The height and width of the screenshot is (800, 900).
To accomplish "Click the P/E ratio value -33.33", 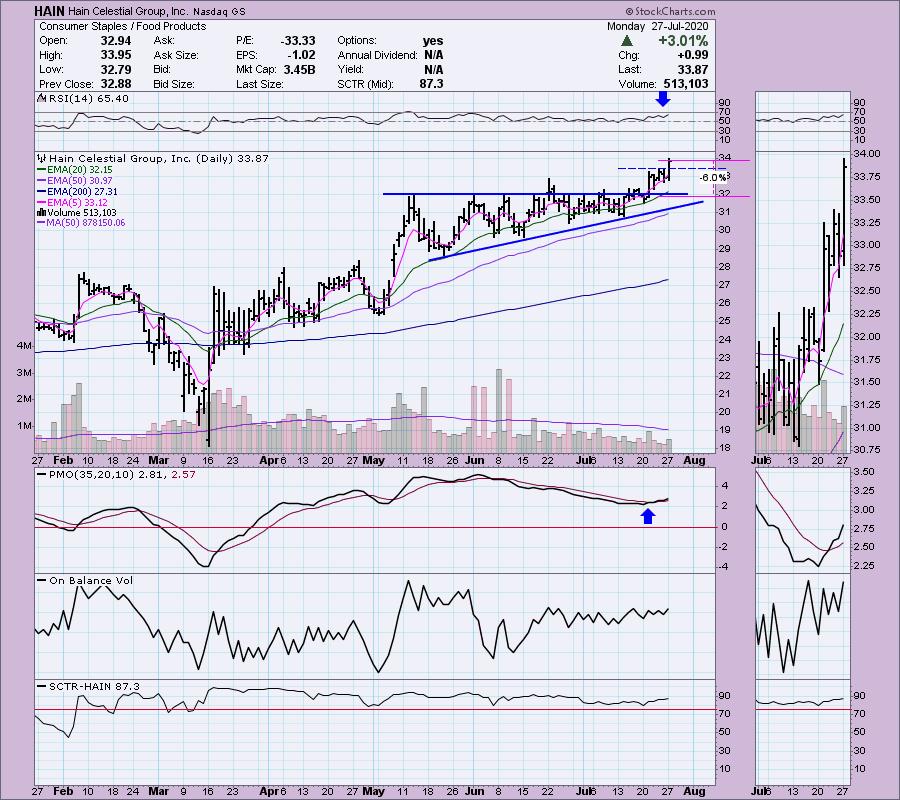I will point(298,41).
